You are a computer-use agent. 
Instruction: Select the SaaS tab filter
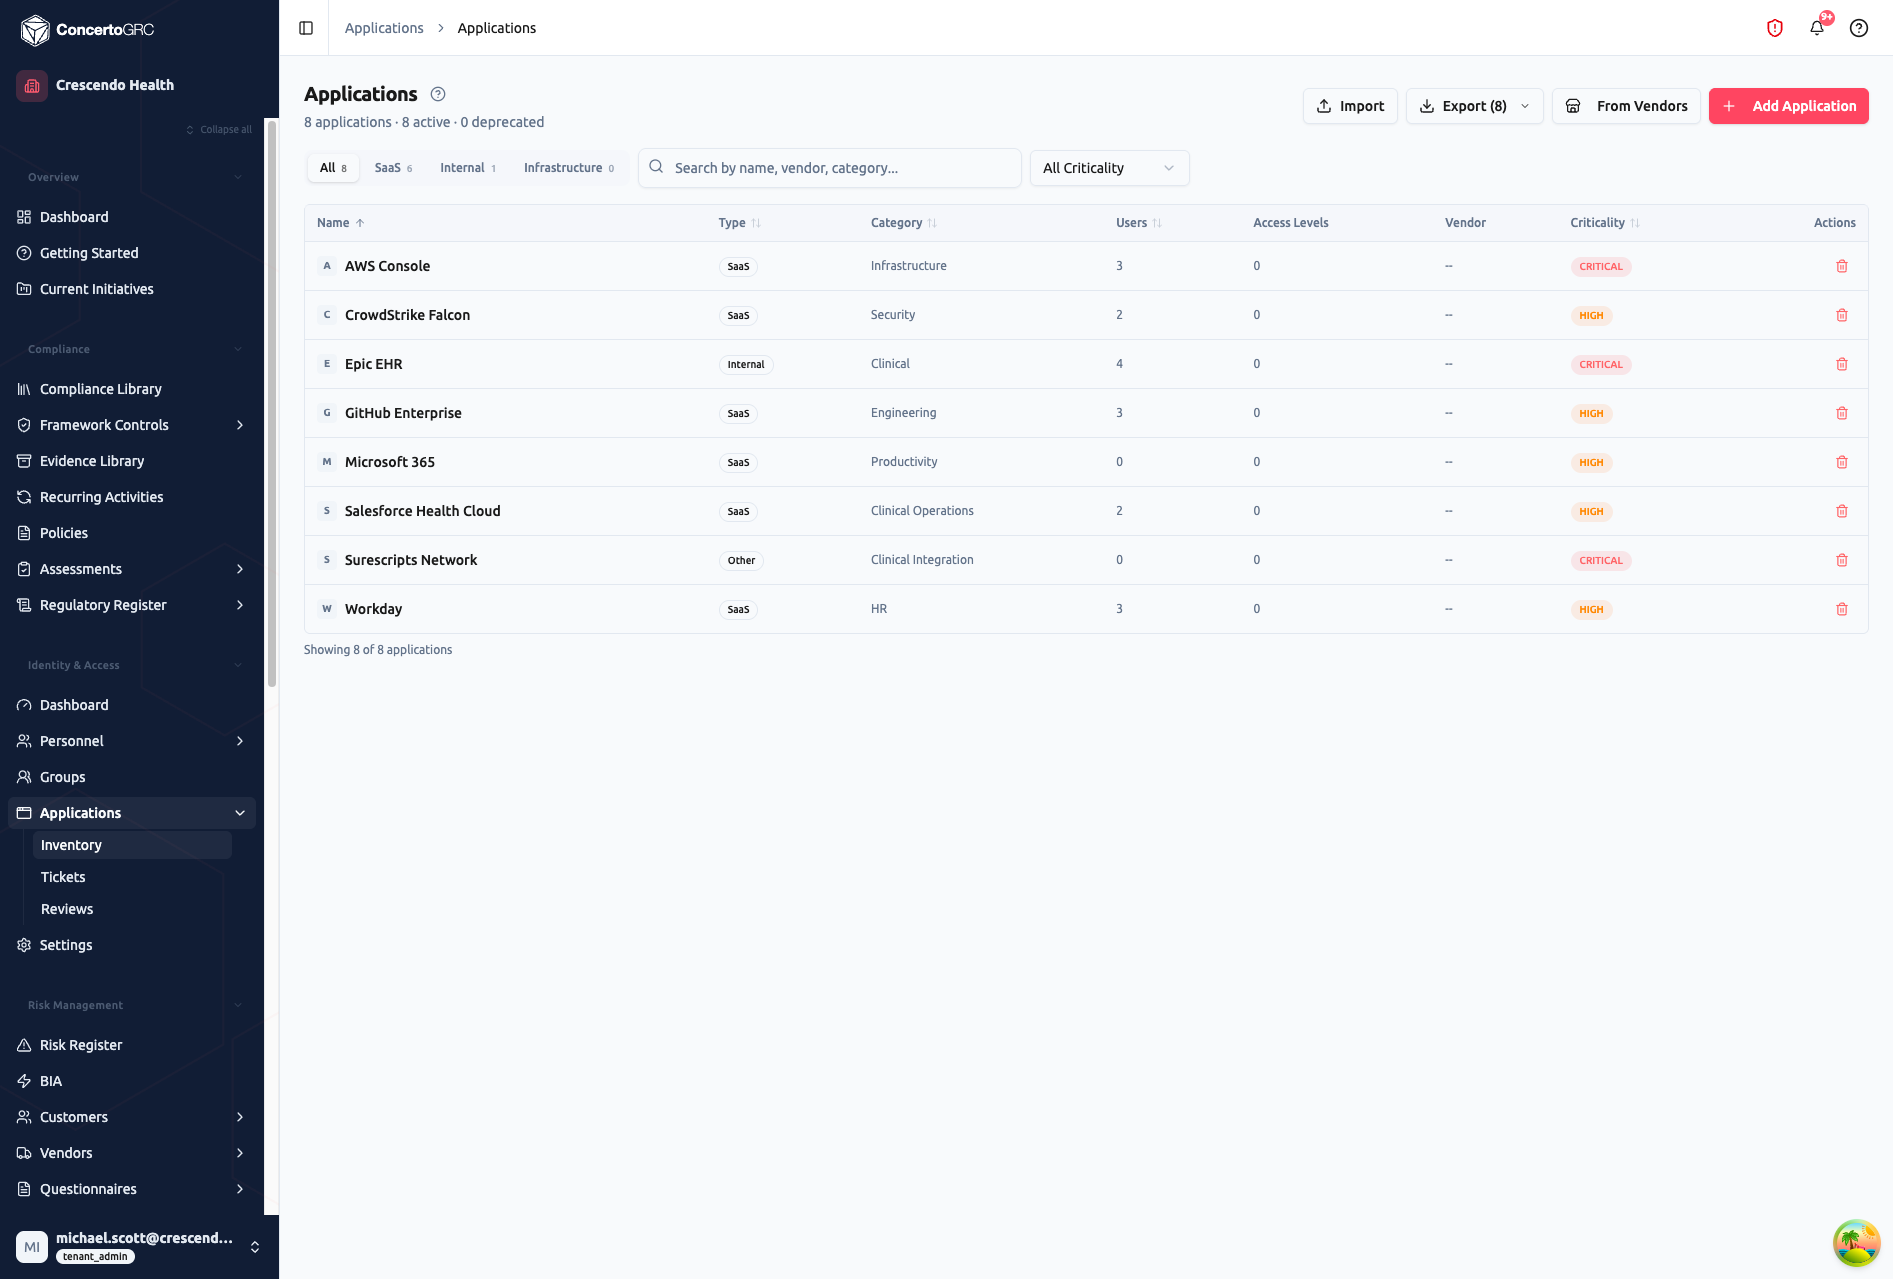pos(393,168)
